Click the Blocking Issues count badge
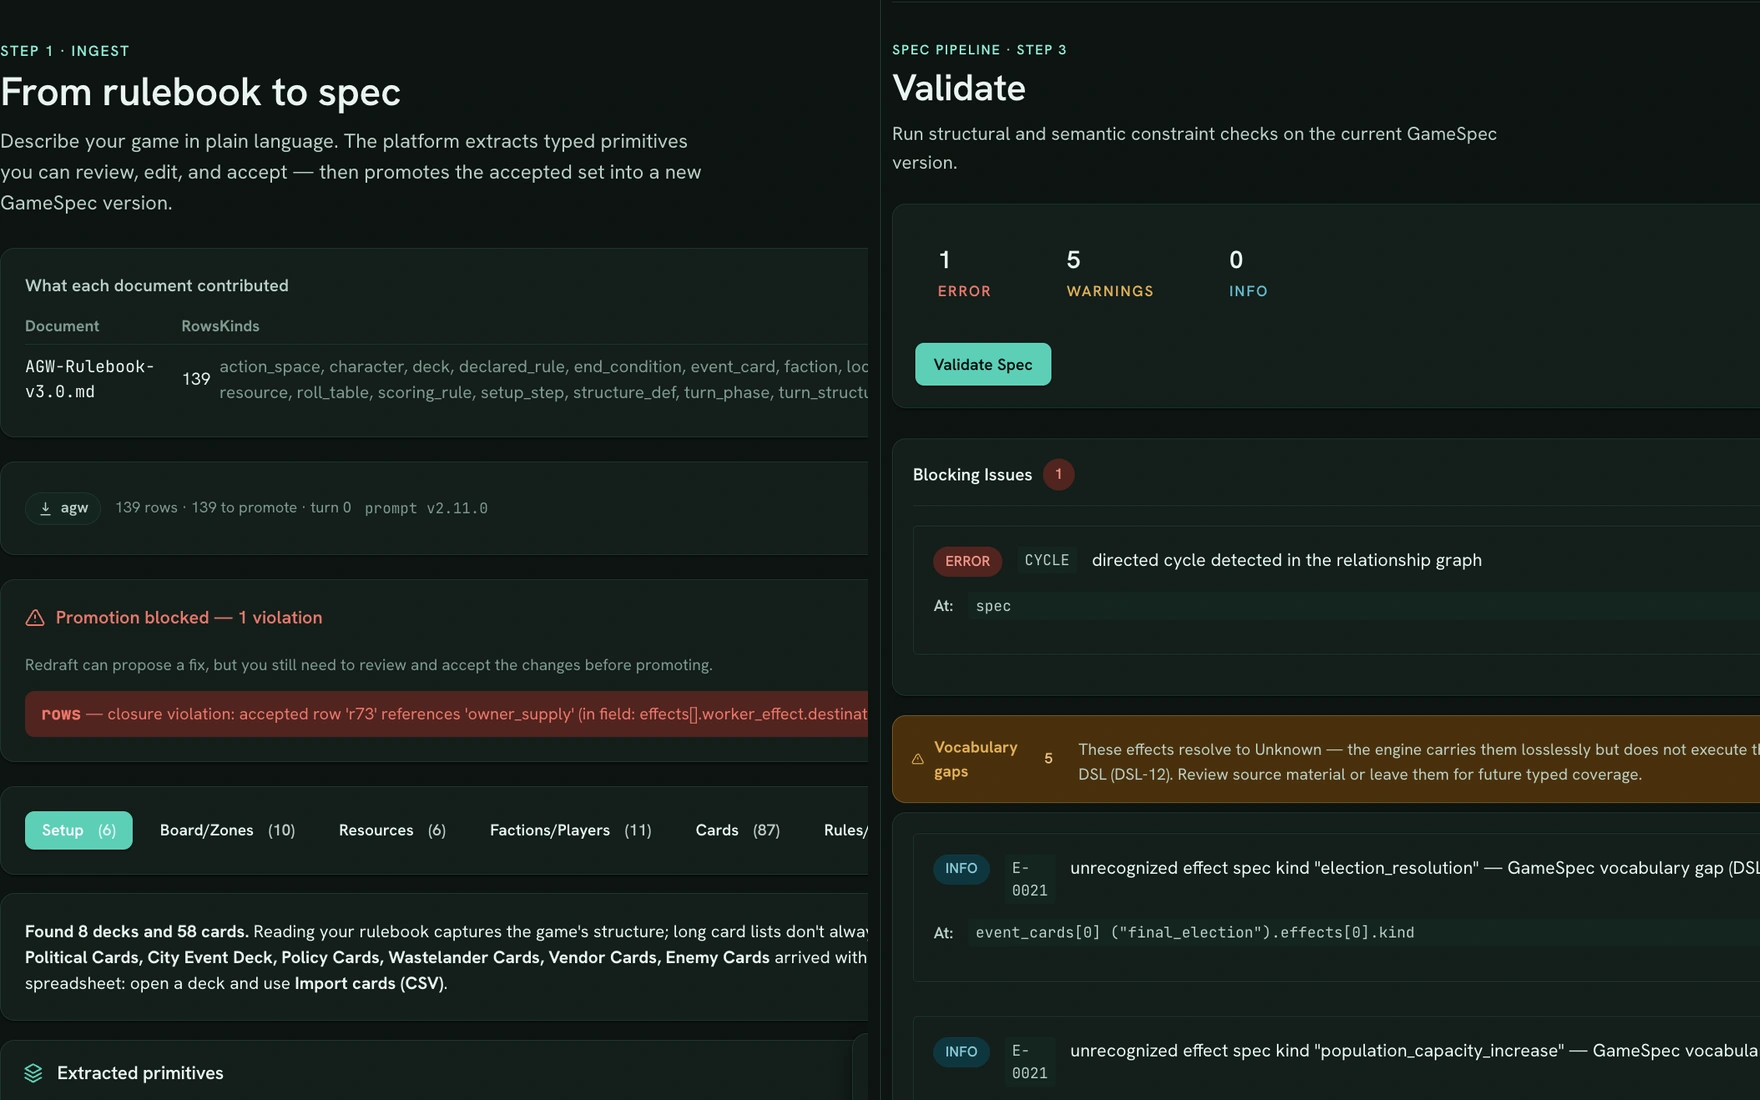 tap(1058, 474)
